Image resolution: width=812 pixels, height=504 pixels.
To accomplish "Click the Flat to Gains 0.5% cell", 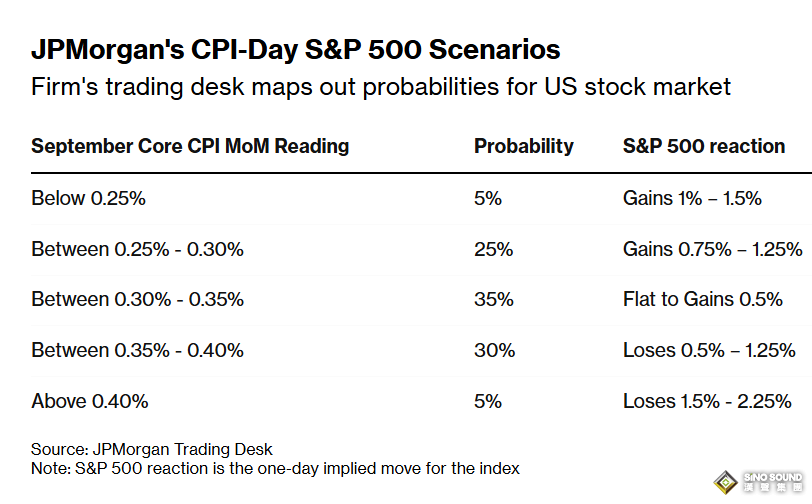I will [x=702, y=299].
